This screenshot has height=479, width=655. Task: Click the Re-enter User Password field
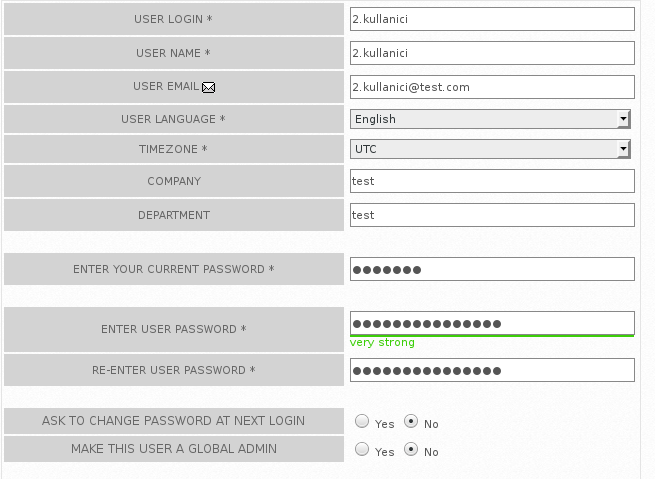(492, 370)
